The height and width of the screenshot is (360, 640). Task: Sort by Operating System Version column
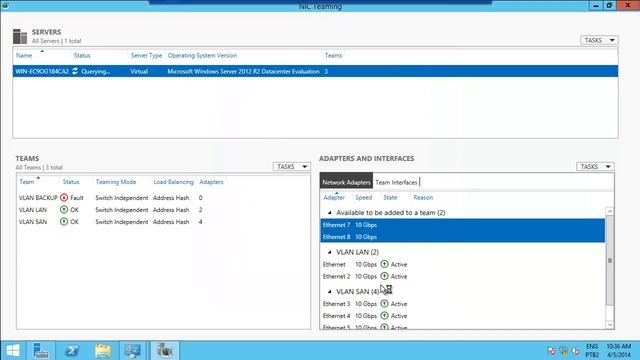[x=202, y=56]
